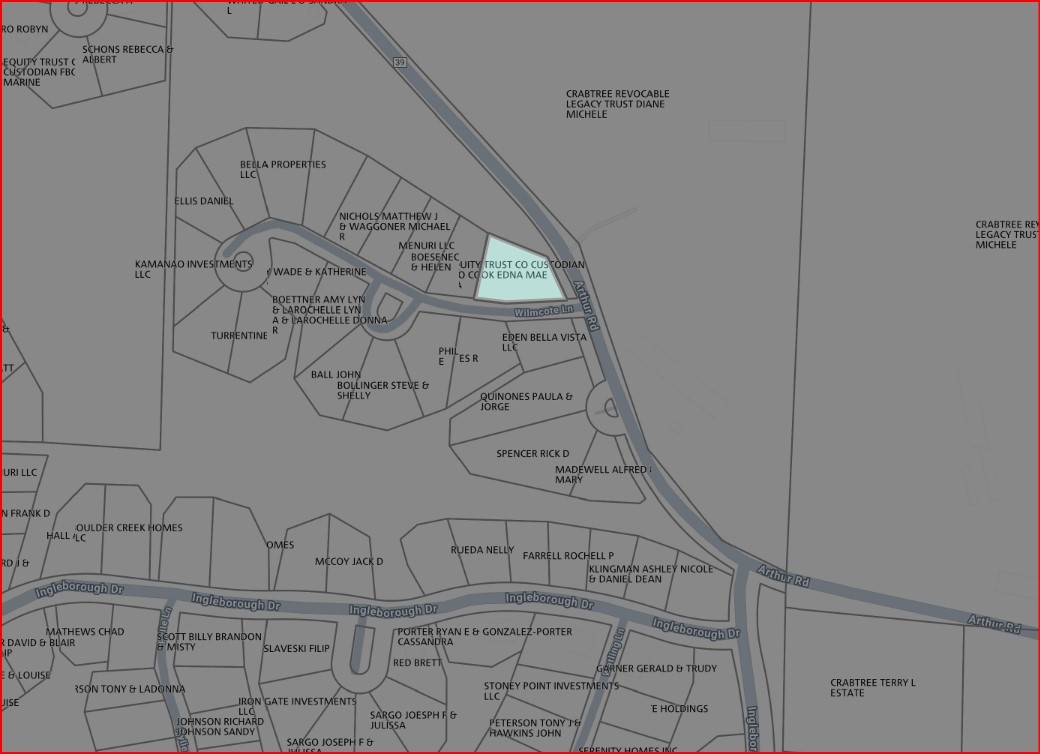Select the JOHNSON RICHARD parcel label
1040x754 pixels.
[220, 722]
